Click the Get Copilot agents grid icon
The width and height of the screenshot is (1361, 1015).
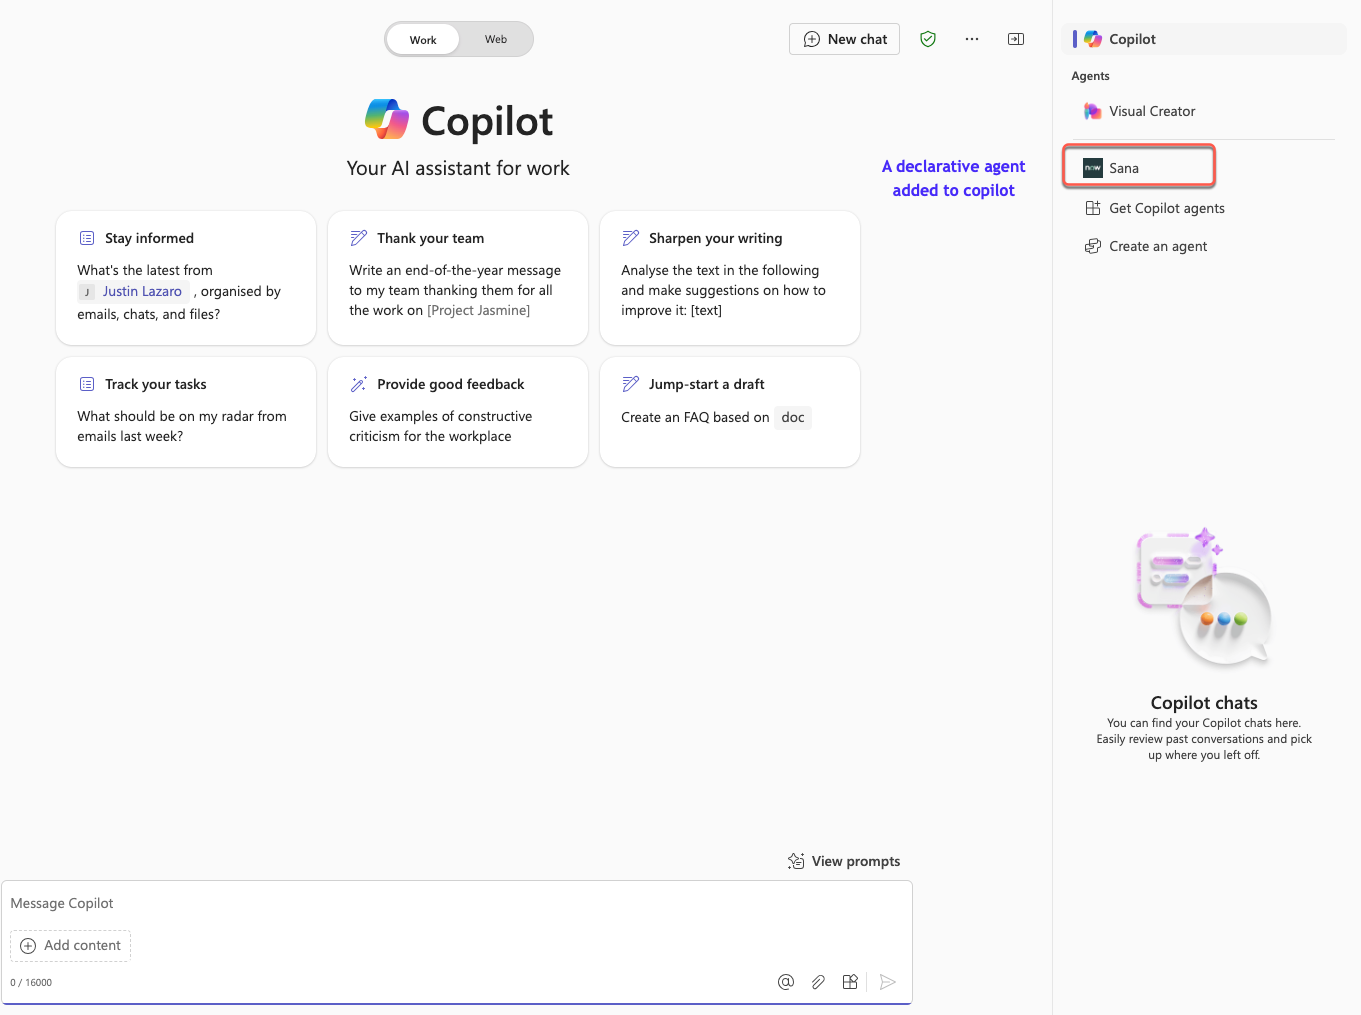click(x=1093, y=208)
